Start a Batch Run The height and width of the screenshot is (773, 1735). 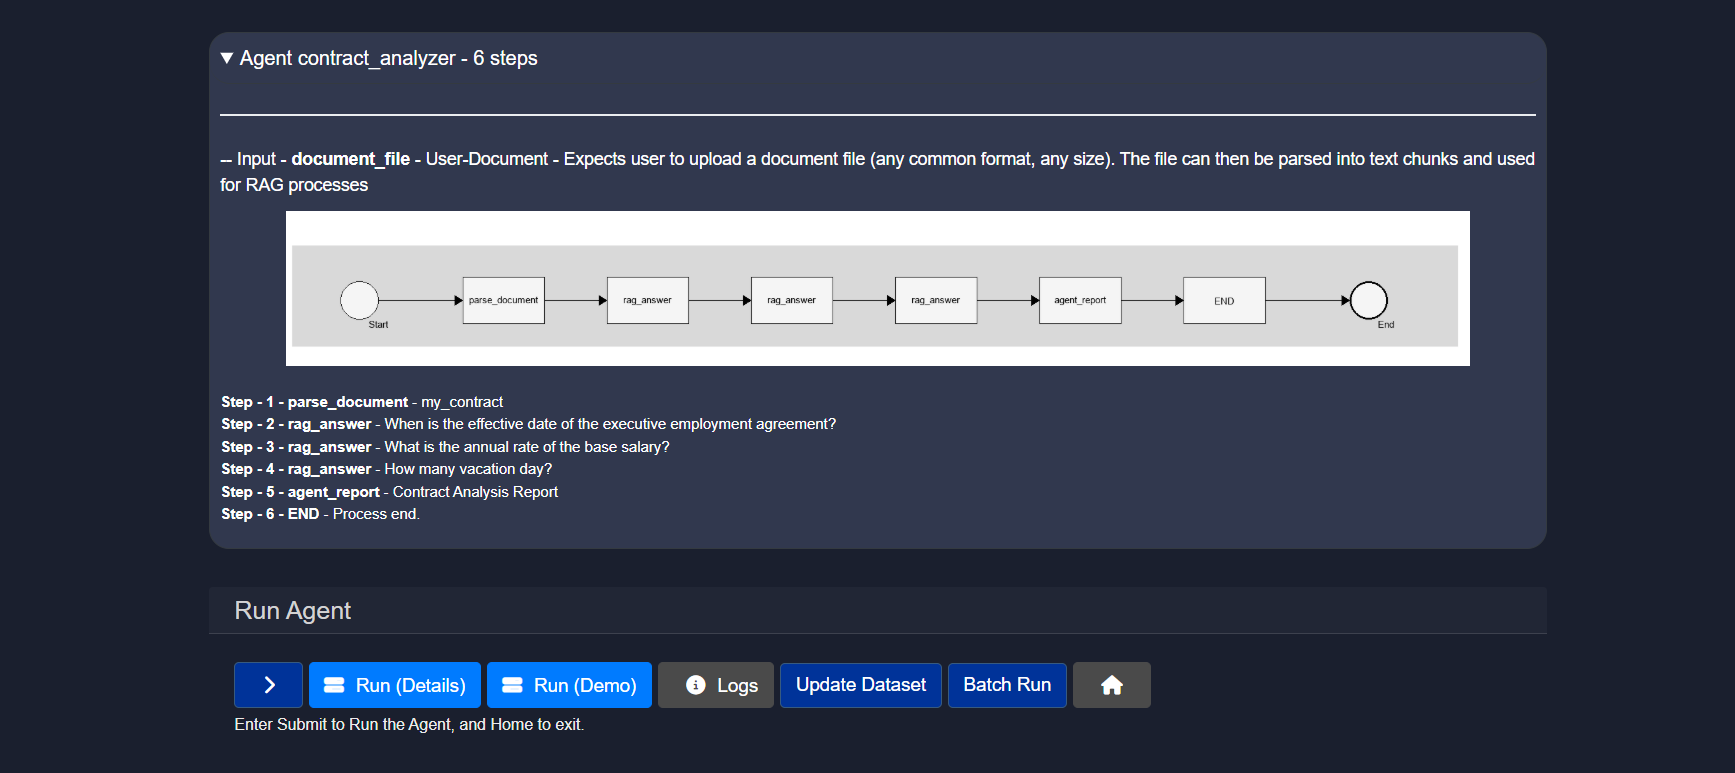point(1007,685)
